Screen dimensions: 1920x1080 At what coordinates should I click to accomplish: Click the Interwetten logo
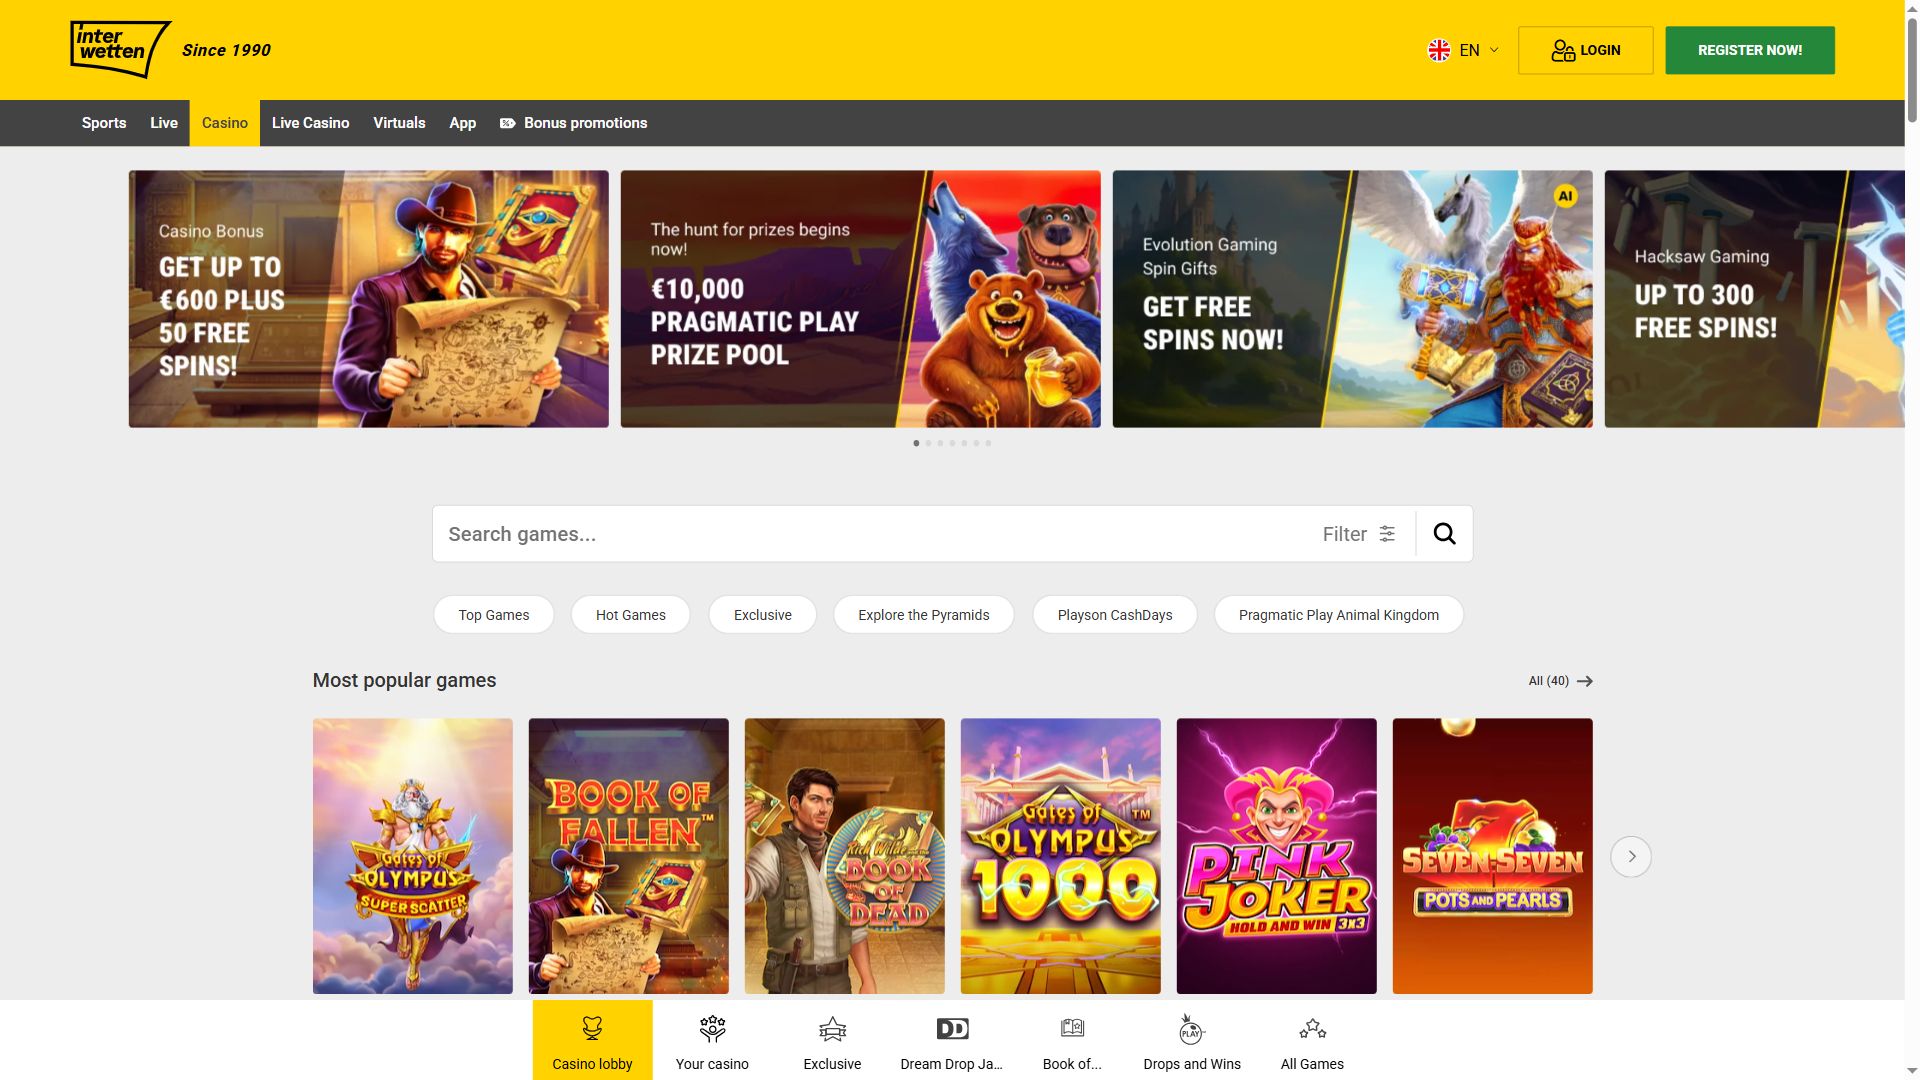(120, 49)
